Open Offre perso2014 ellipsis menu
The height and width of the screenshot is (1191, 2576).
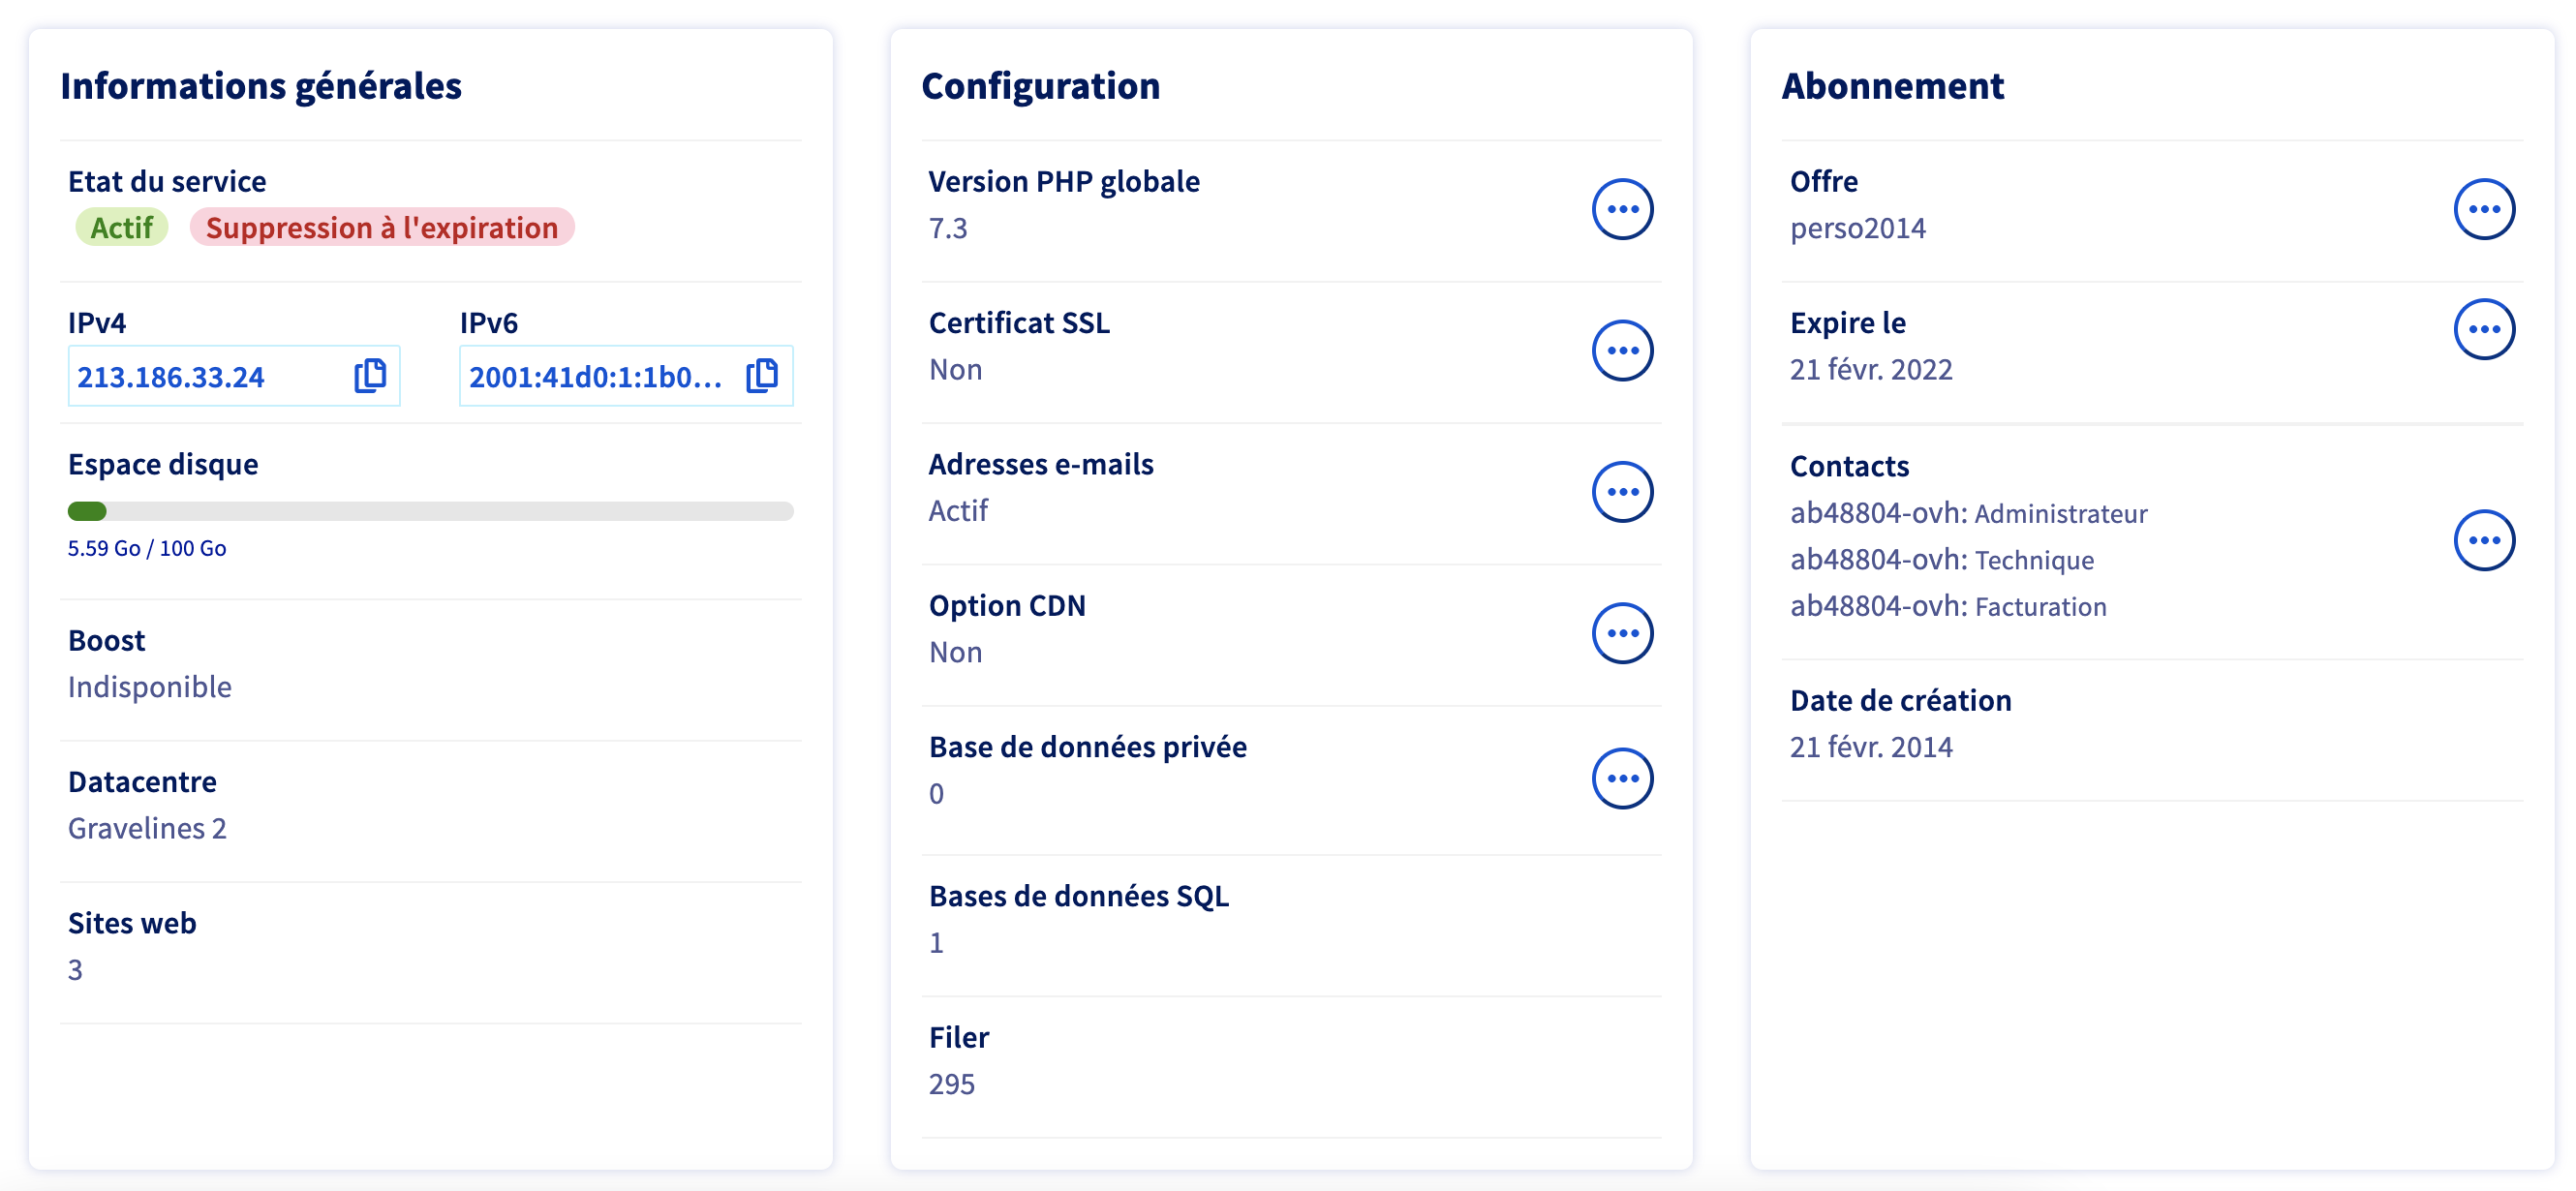2483,209
